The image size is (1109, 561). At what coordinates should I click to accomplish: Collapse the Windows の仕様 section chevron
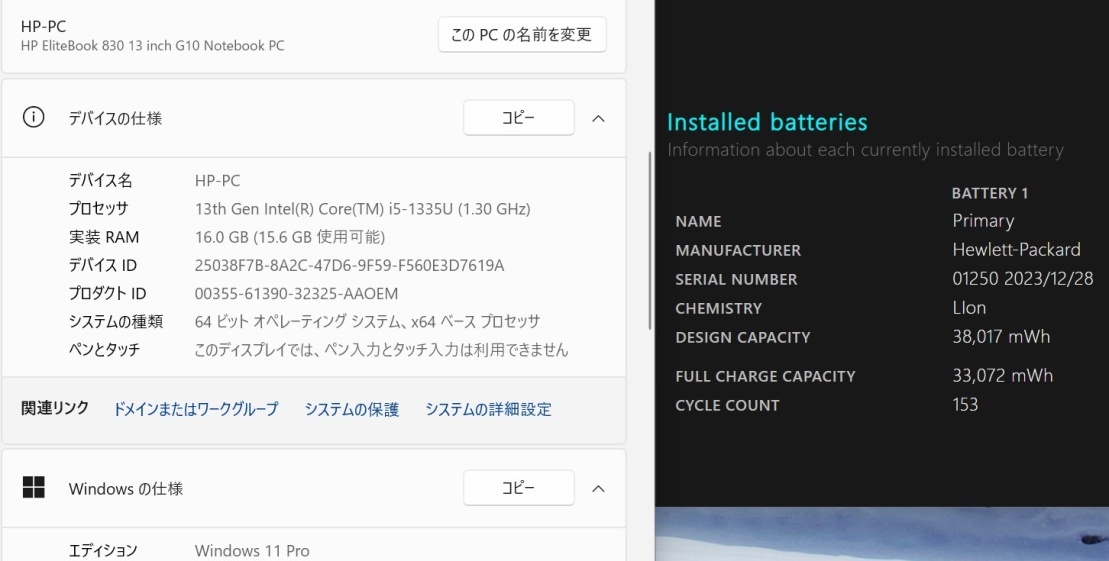click(598, 488)
